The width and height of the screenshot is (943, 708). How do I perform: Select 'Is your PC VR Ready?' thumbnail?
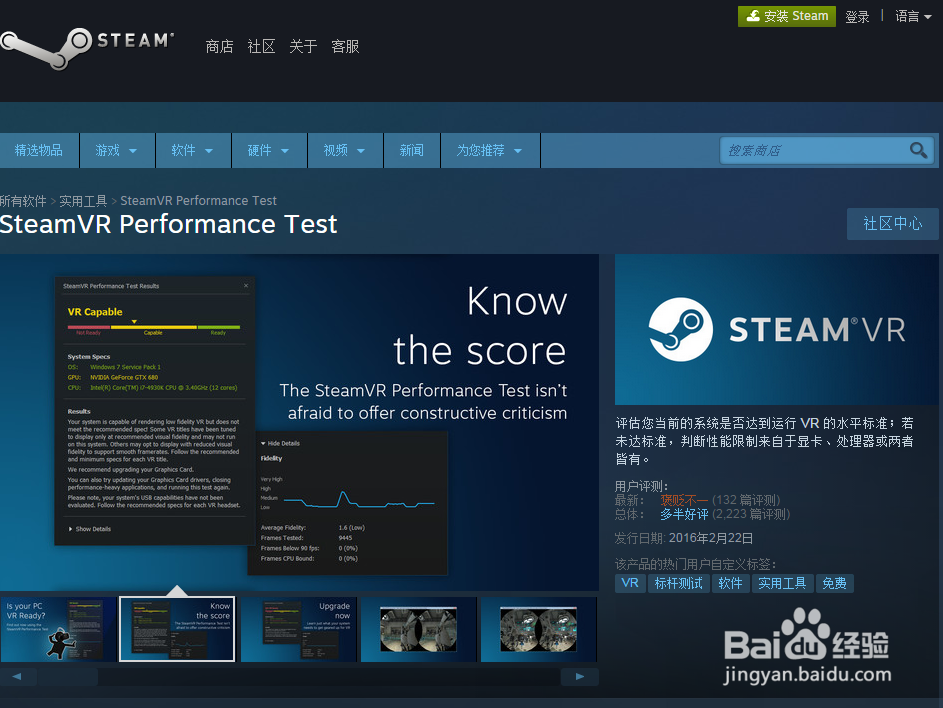coord(58,629)
